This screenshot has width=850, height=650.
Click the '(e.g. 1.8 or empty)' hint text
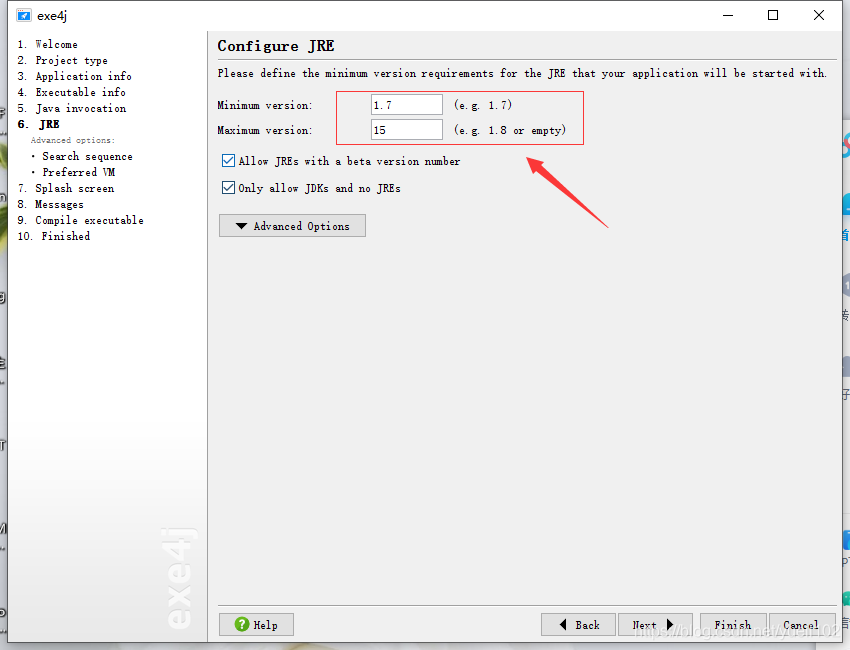pos(510,130)
